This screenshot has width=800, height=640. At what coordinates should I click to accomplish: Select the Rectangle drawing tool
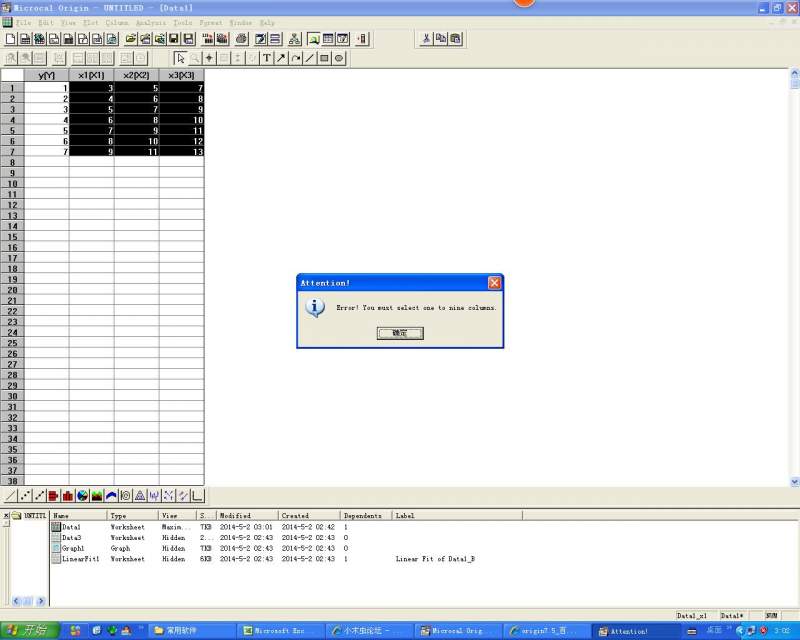pos(324,58)
